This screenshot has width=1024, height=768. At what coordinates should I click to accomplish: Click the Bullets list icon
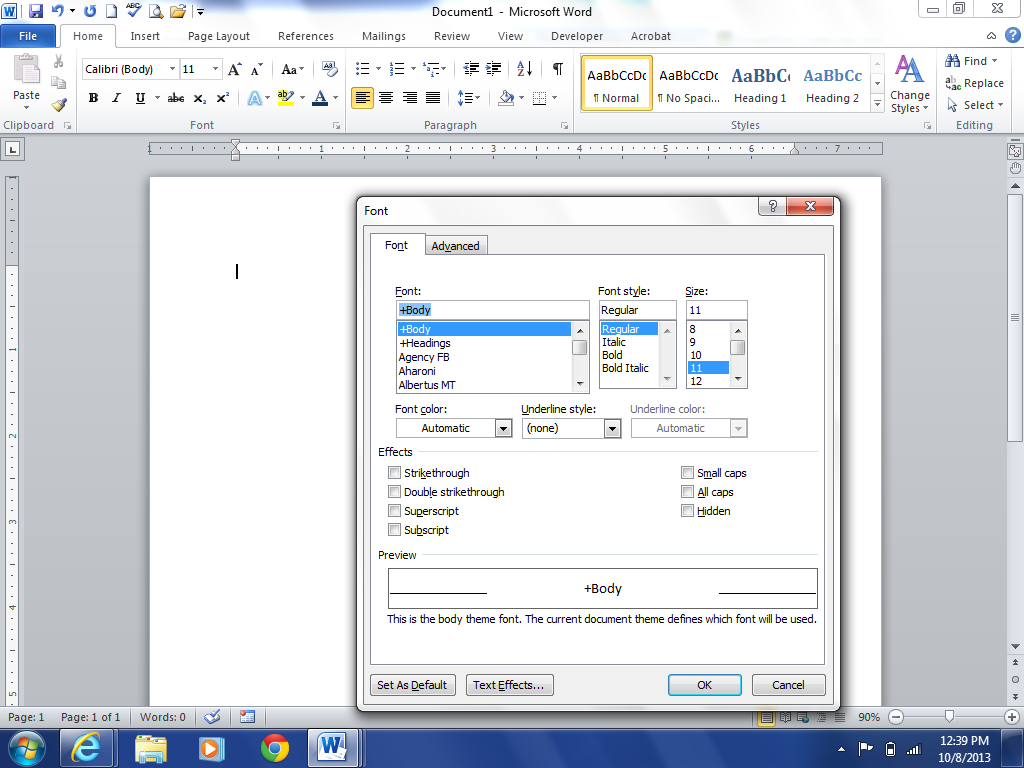[362, 69]
